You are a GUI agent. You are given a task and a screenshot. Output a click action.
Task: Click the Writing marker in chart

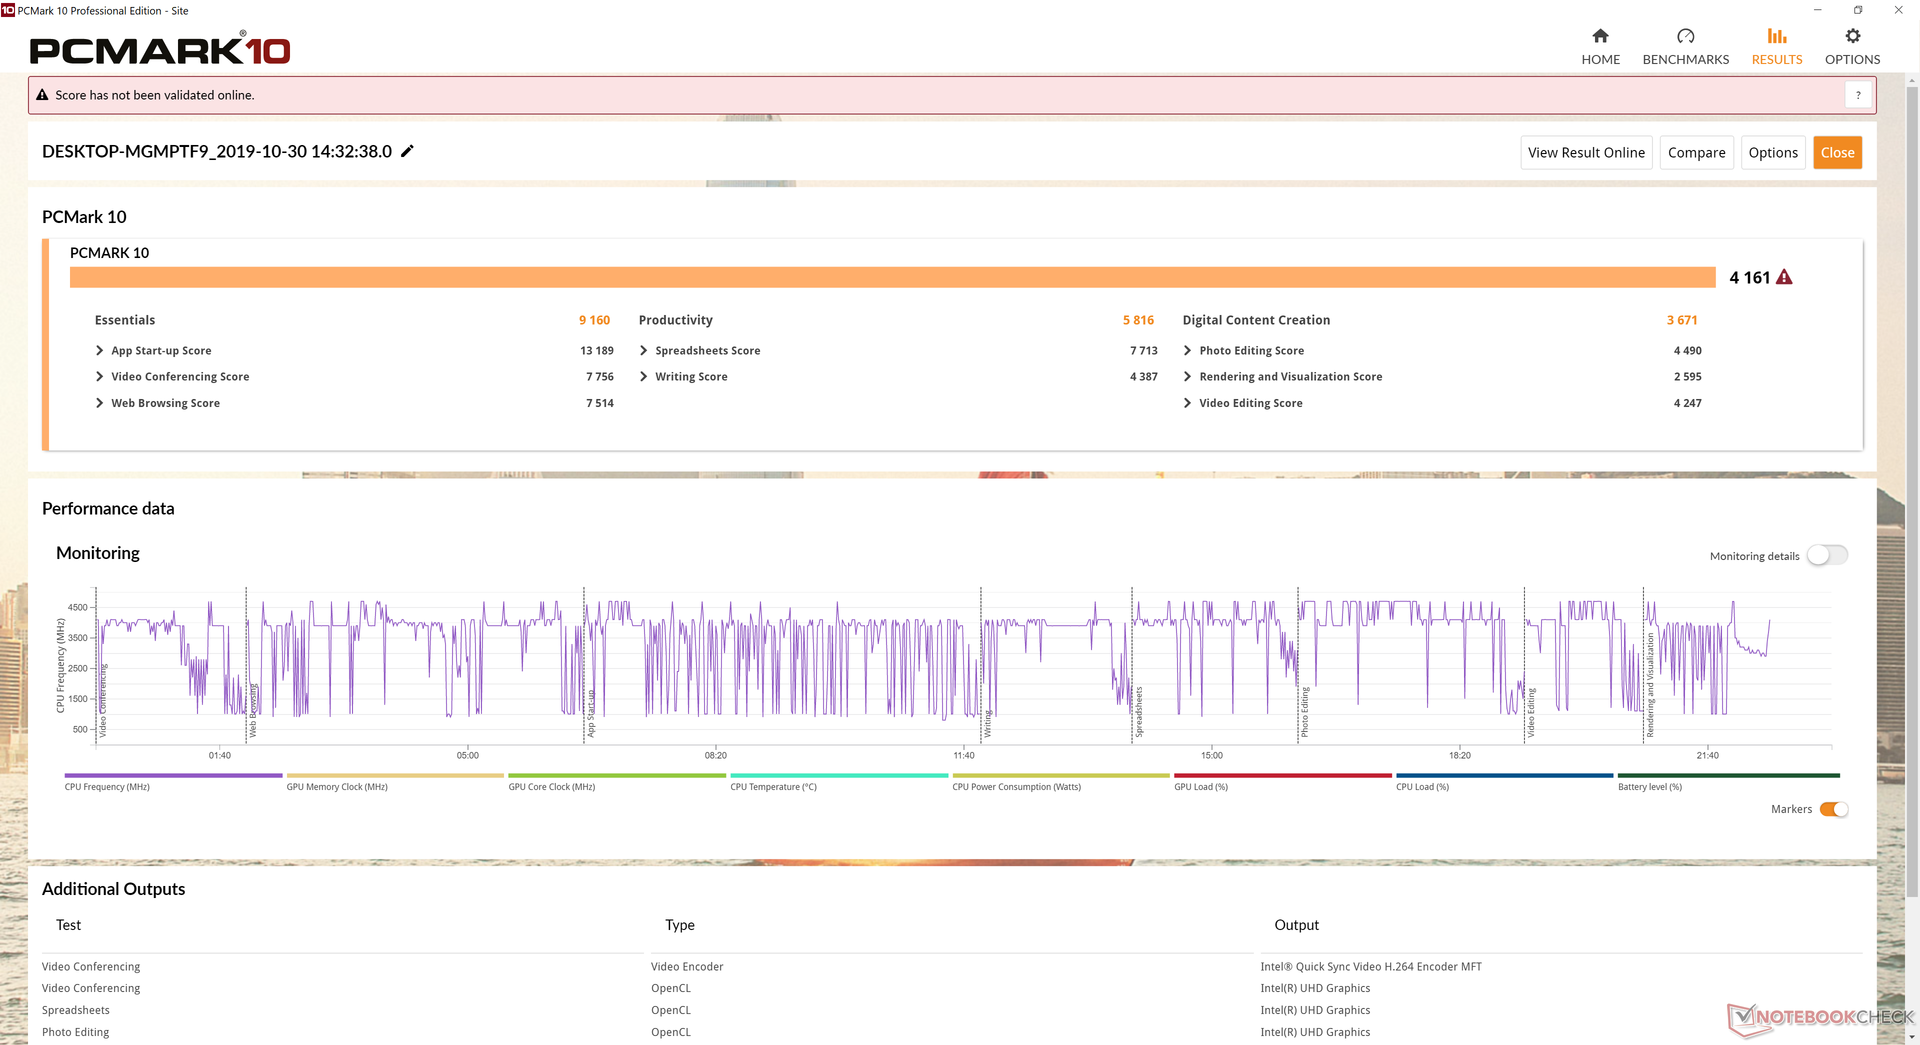point(987,724)
